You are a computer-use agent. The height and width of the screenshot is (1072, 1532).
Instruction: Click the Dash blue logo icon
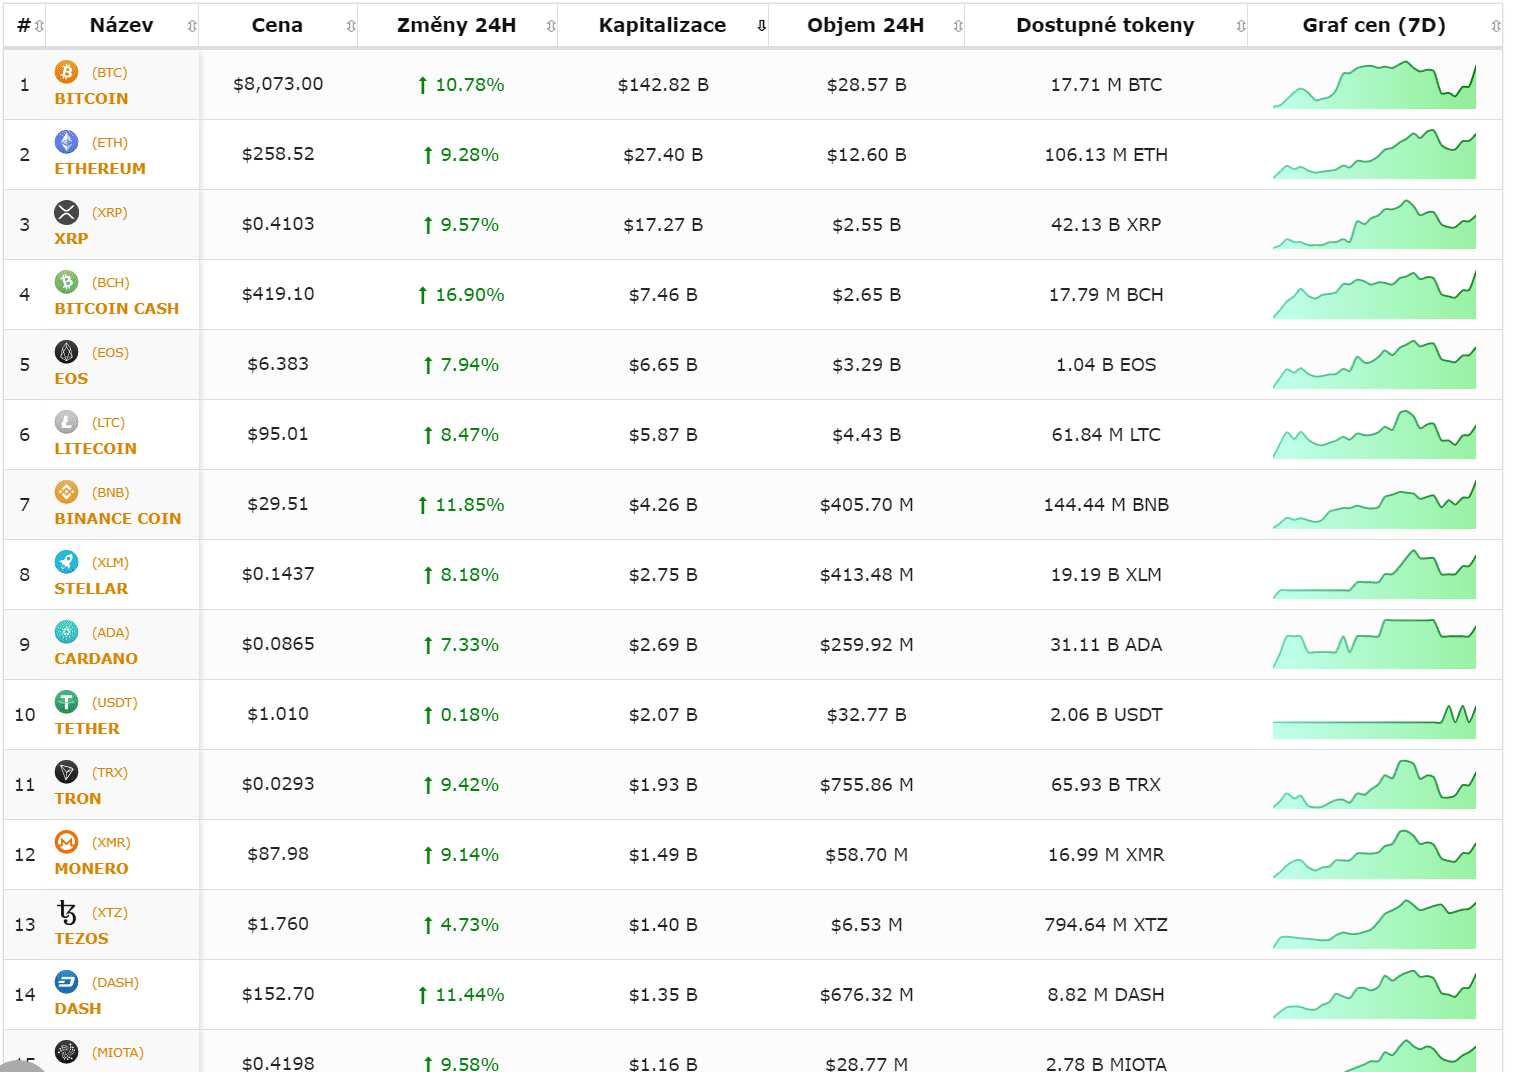coord(66,982)
